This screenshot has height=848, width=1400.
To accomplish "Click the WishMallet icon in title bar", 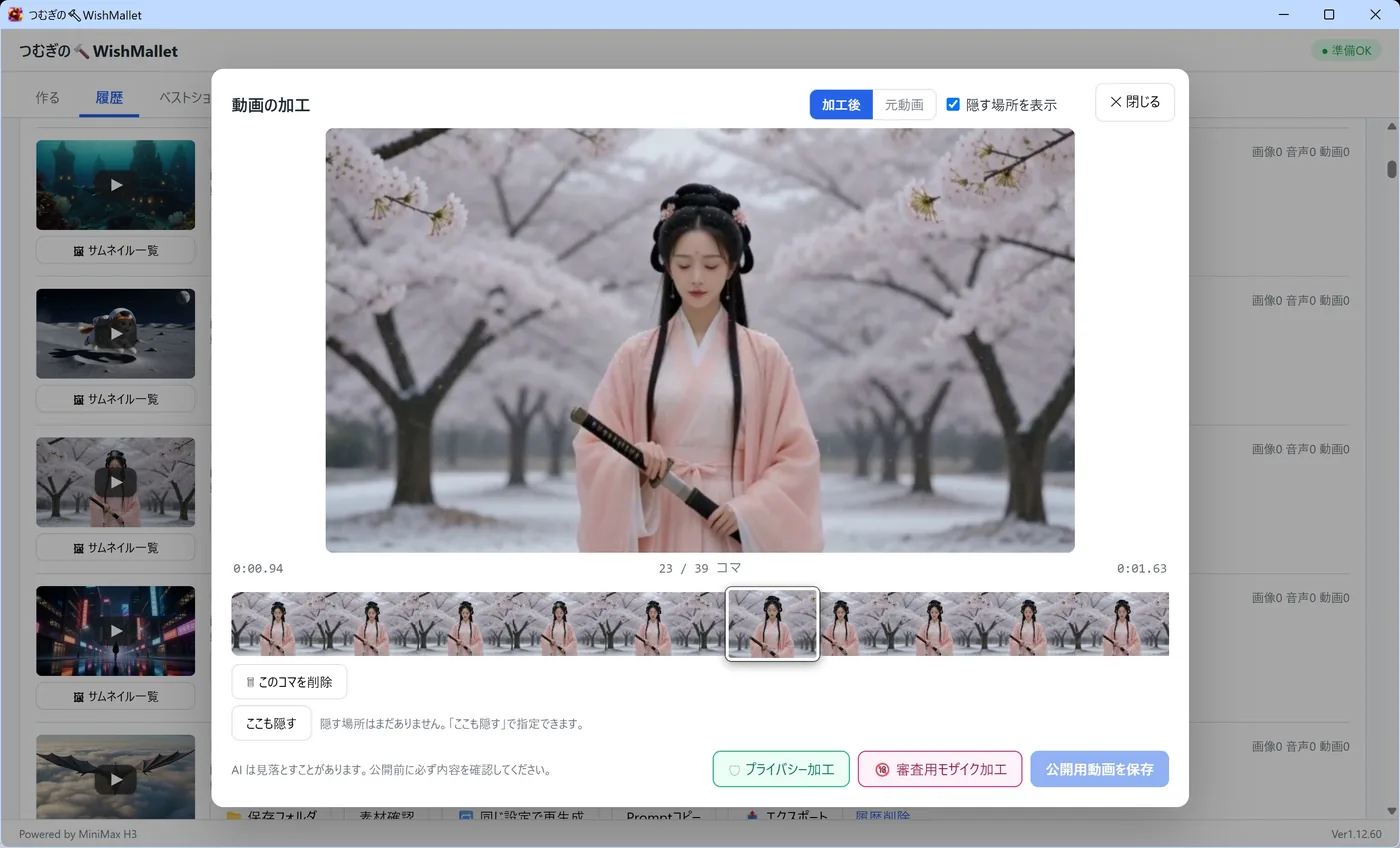I will click(15, 14).
